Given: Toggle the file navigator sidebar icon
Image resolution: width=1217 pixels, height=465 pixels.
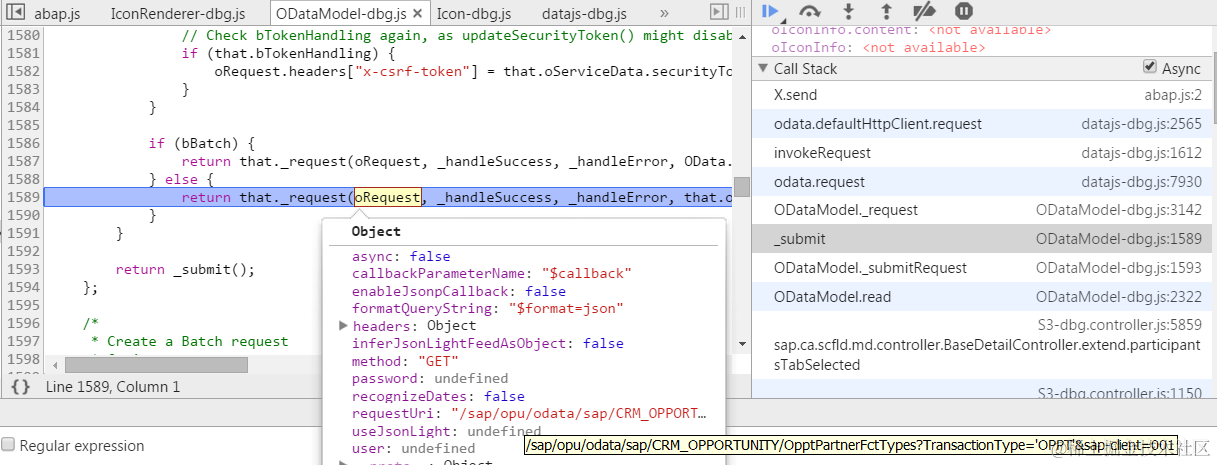Looking at the screenshot, I should pos(15,13).
